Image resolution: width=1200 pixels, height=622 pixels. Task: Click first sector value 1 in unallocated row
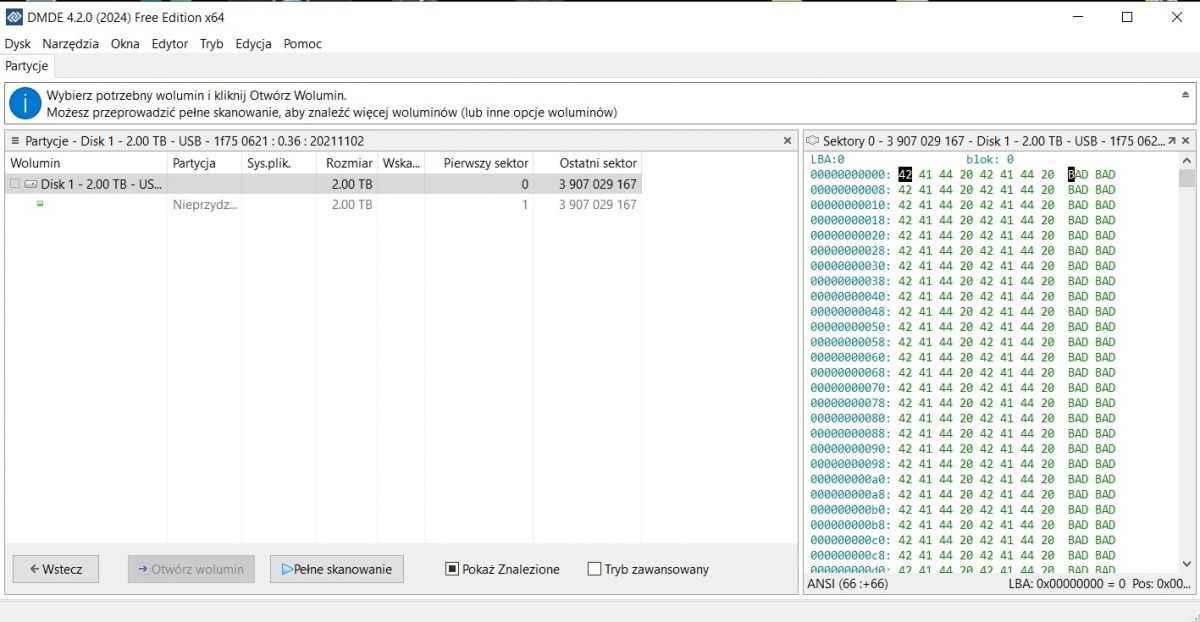[x=524, y=204]
